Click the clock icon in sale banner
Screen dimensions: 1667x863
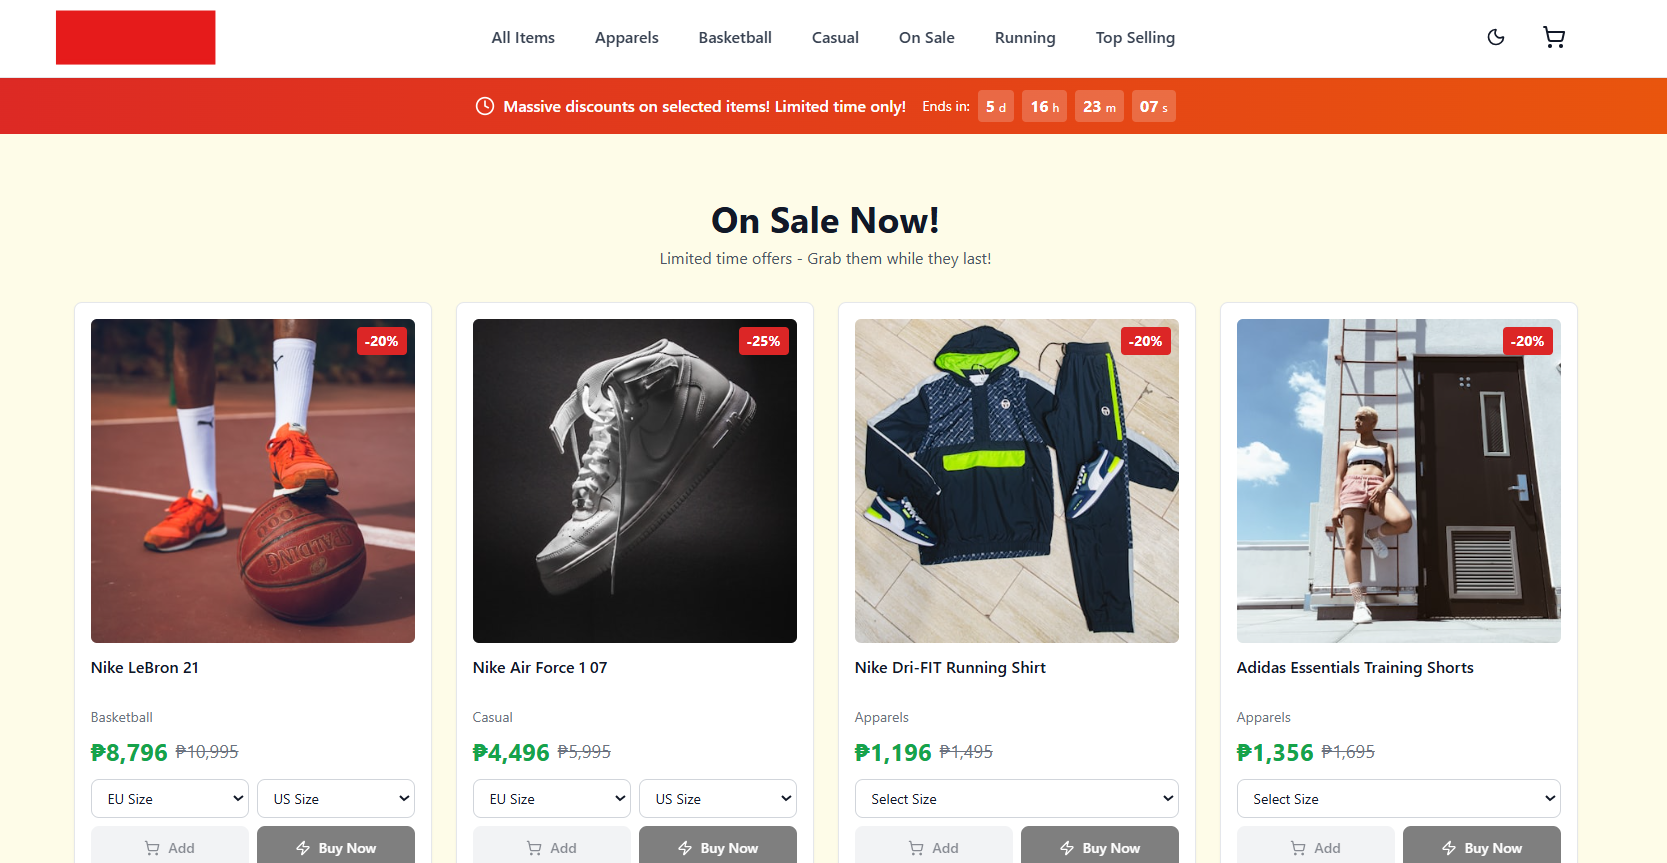click(485, 106)
